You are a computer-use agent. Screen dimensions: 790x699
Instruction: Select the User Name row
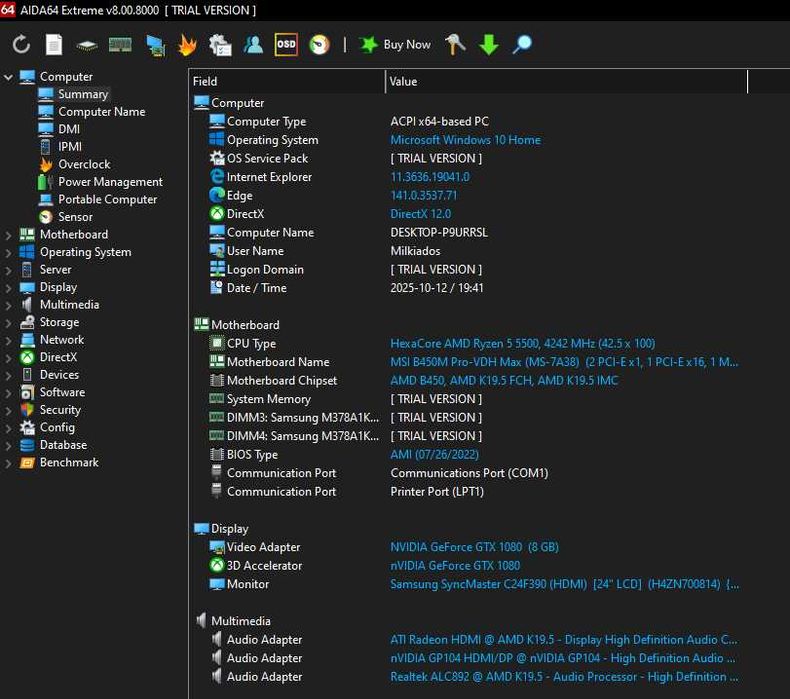pyautogui.click(x=469, y=251)
